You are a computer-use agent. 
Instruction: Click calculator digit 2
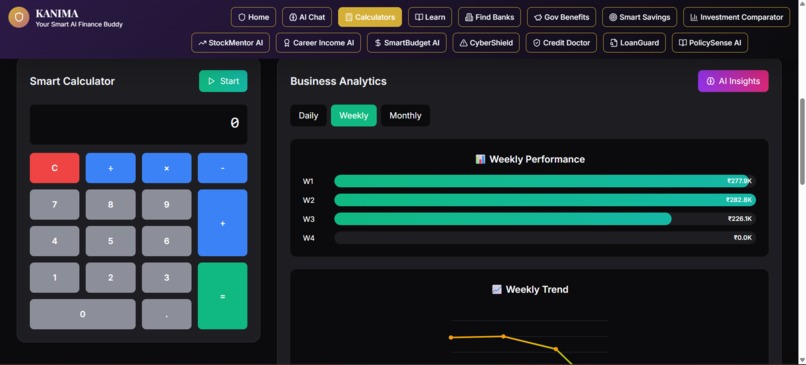111,278
